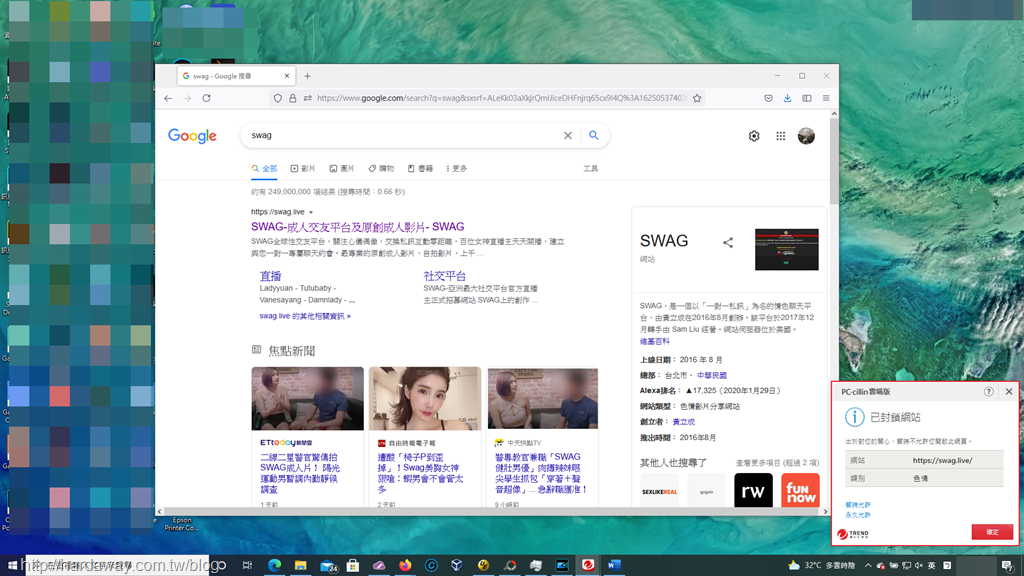Open the Pocket save icon in Firefox toolbar
The height and width of the screenshot is (576, 1024).
point(768,98)
